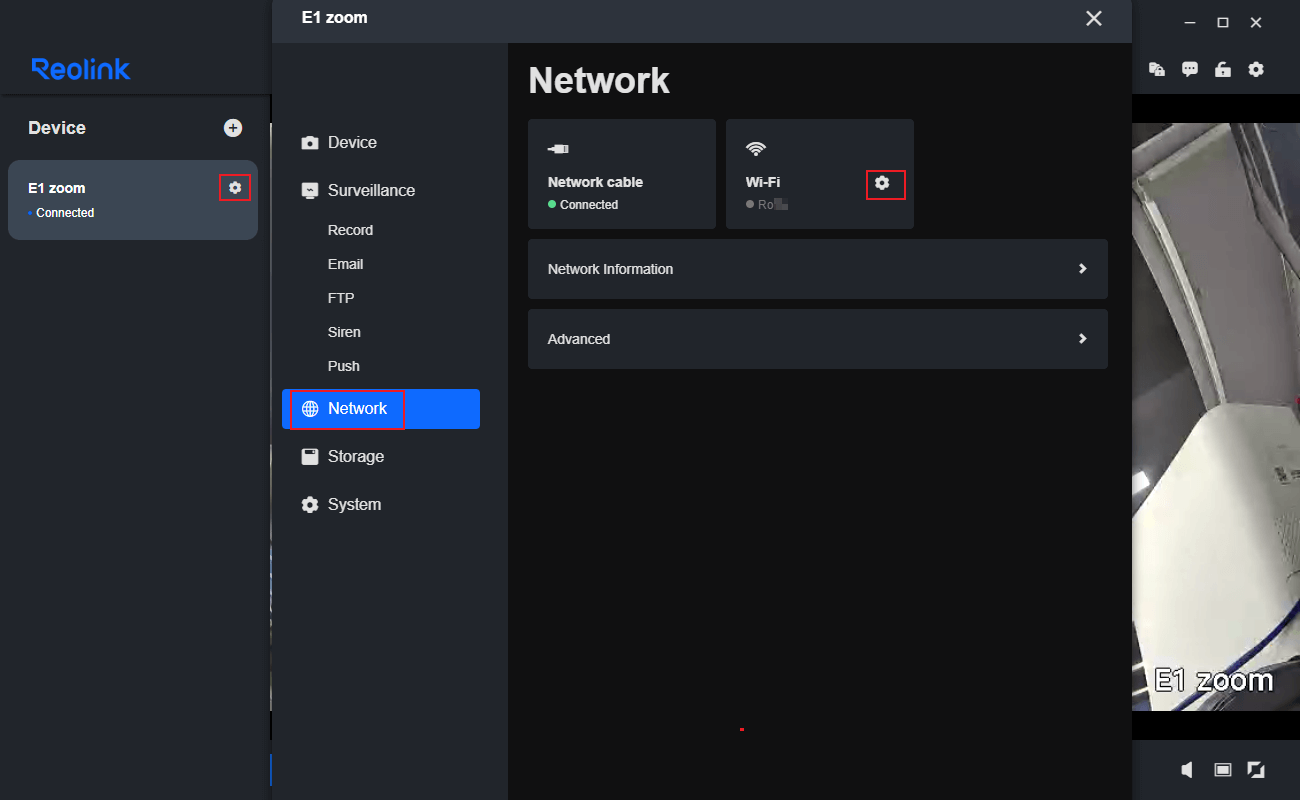
Task: Click the E1 zoom device thumbnail in Device list
Action: click(120, 200)
